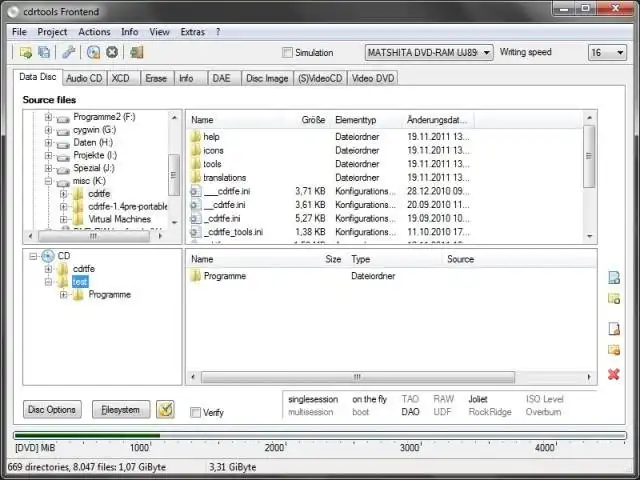Viewport: 640px width, 480px height.
Task: Expand the Programme2 (F:) drive node
Action: pos(48,117)
